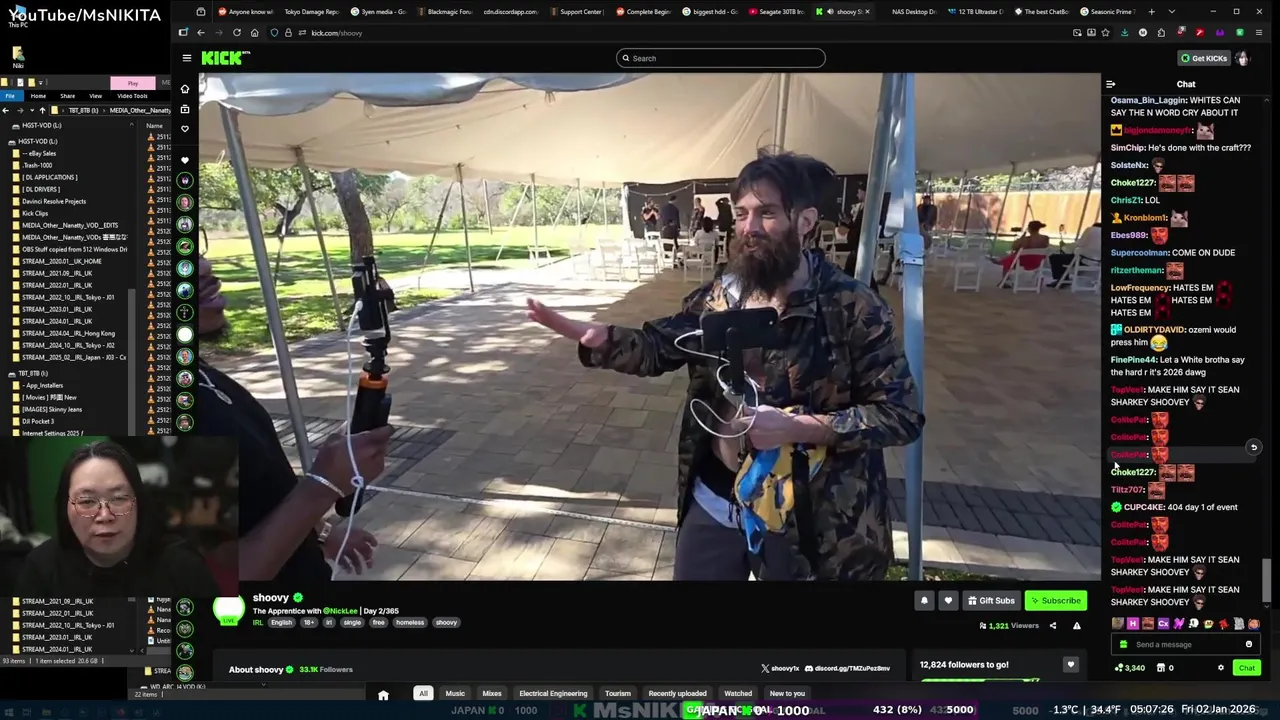Open the Following heart icon in sidebar

coord(184,129)
